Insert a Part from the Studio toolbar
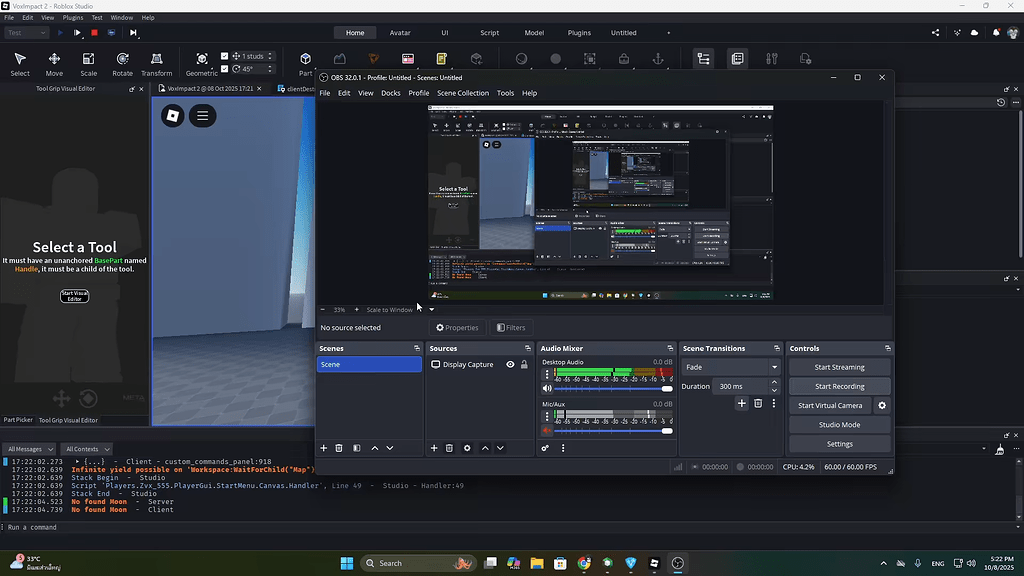 [x=305, y=64]
